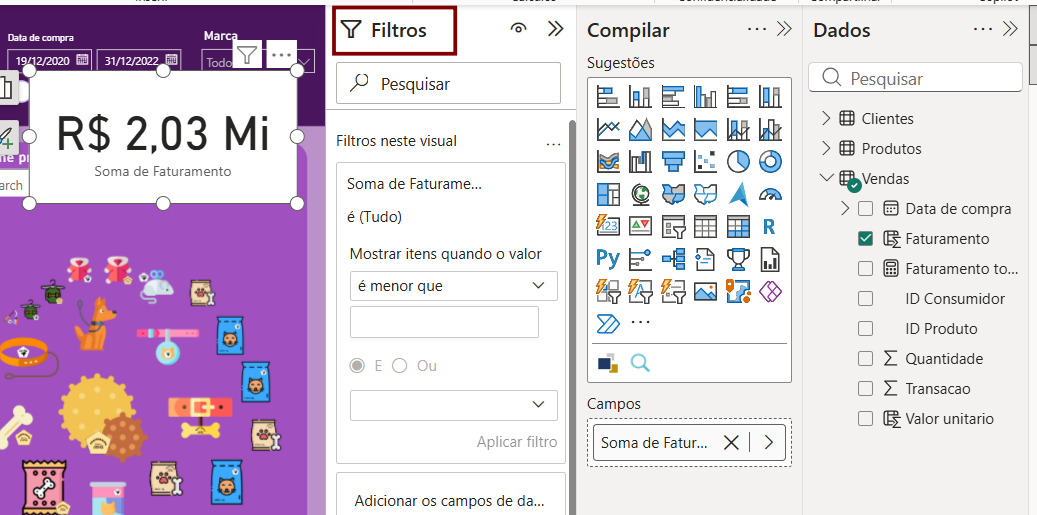
Task: Open card visual more options ellipsis
Action: [x=282, y=55]
